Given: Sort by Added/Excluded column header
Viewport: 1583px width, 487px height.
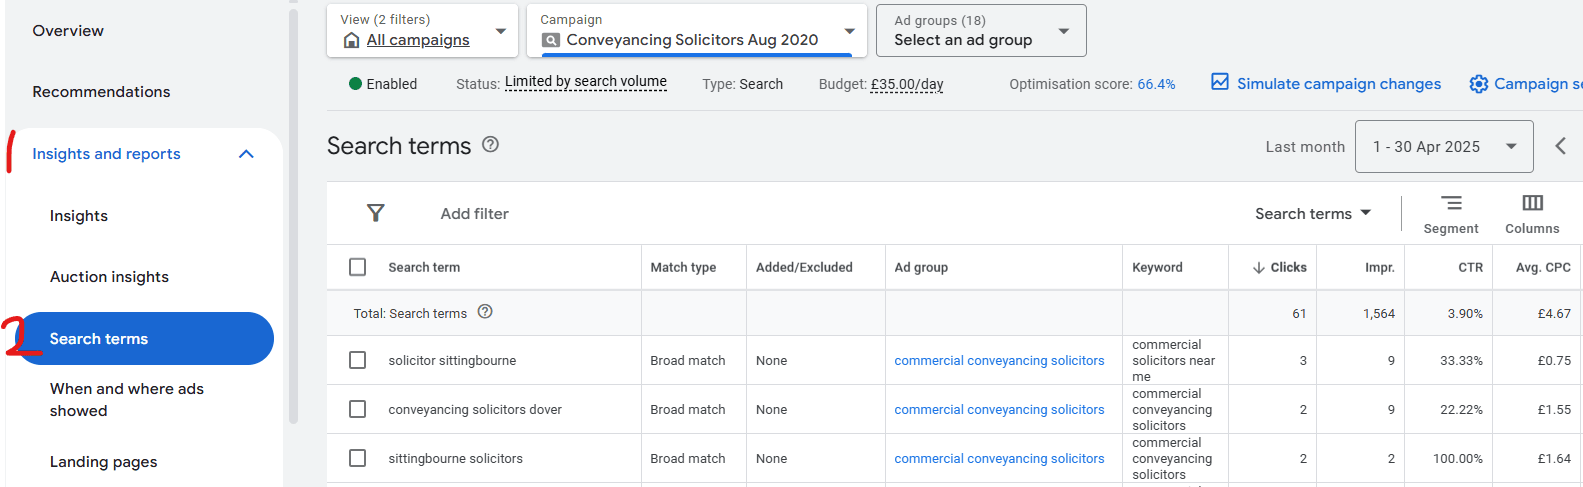Looking at the screenshot, I should [x=804, y=267].
